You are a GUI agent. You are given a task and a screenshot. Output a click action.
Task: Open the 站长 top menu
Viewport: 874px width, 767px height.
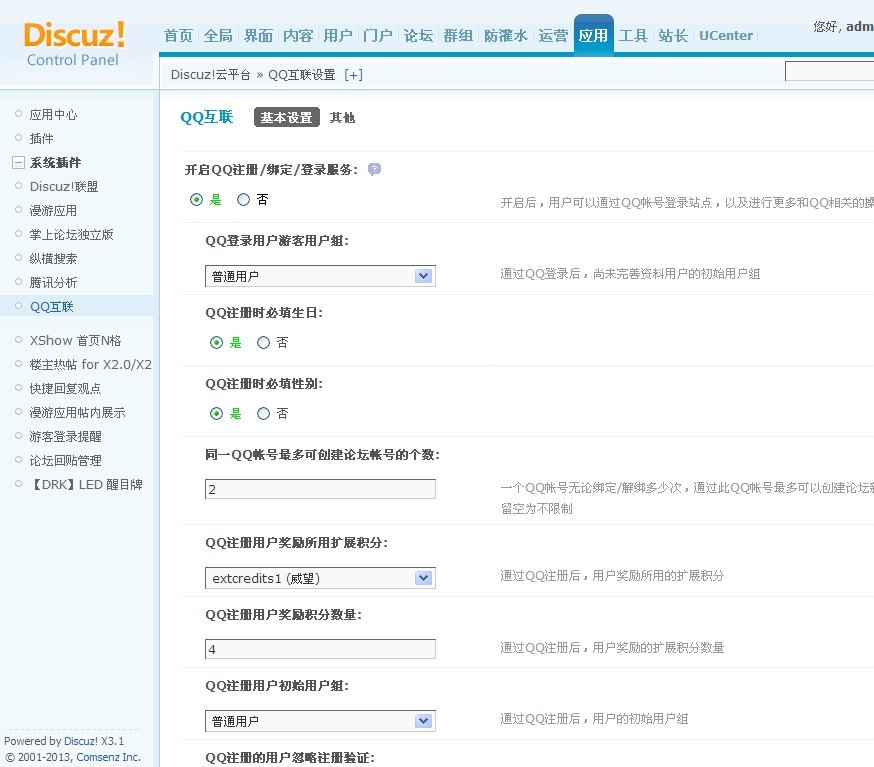point(673,36)
